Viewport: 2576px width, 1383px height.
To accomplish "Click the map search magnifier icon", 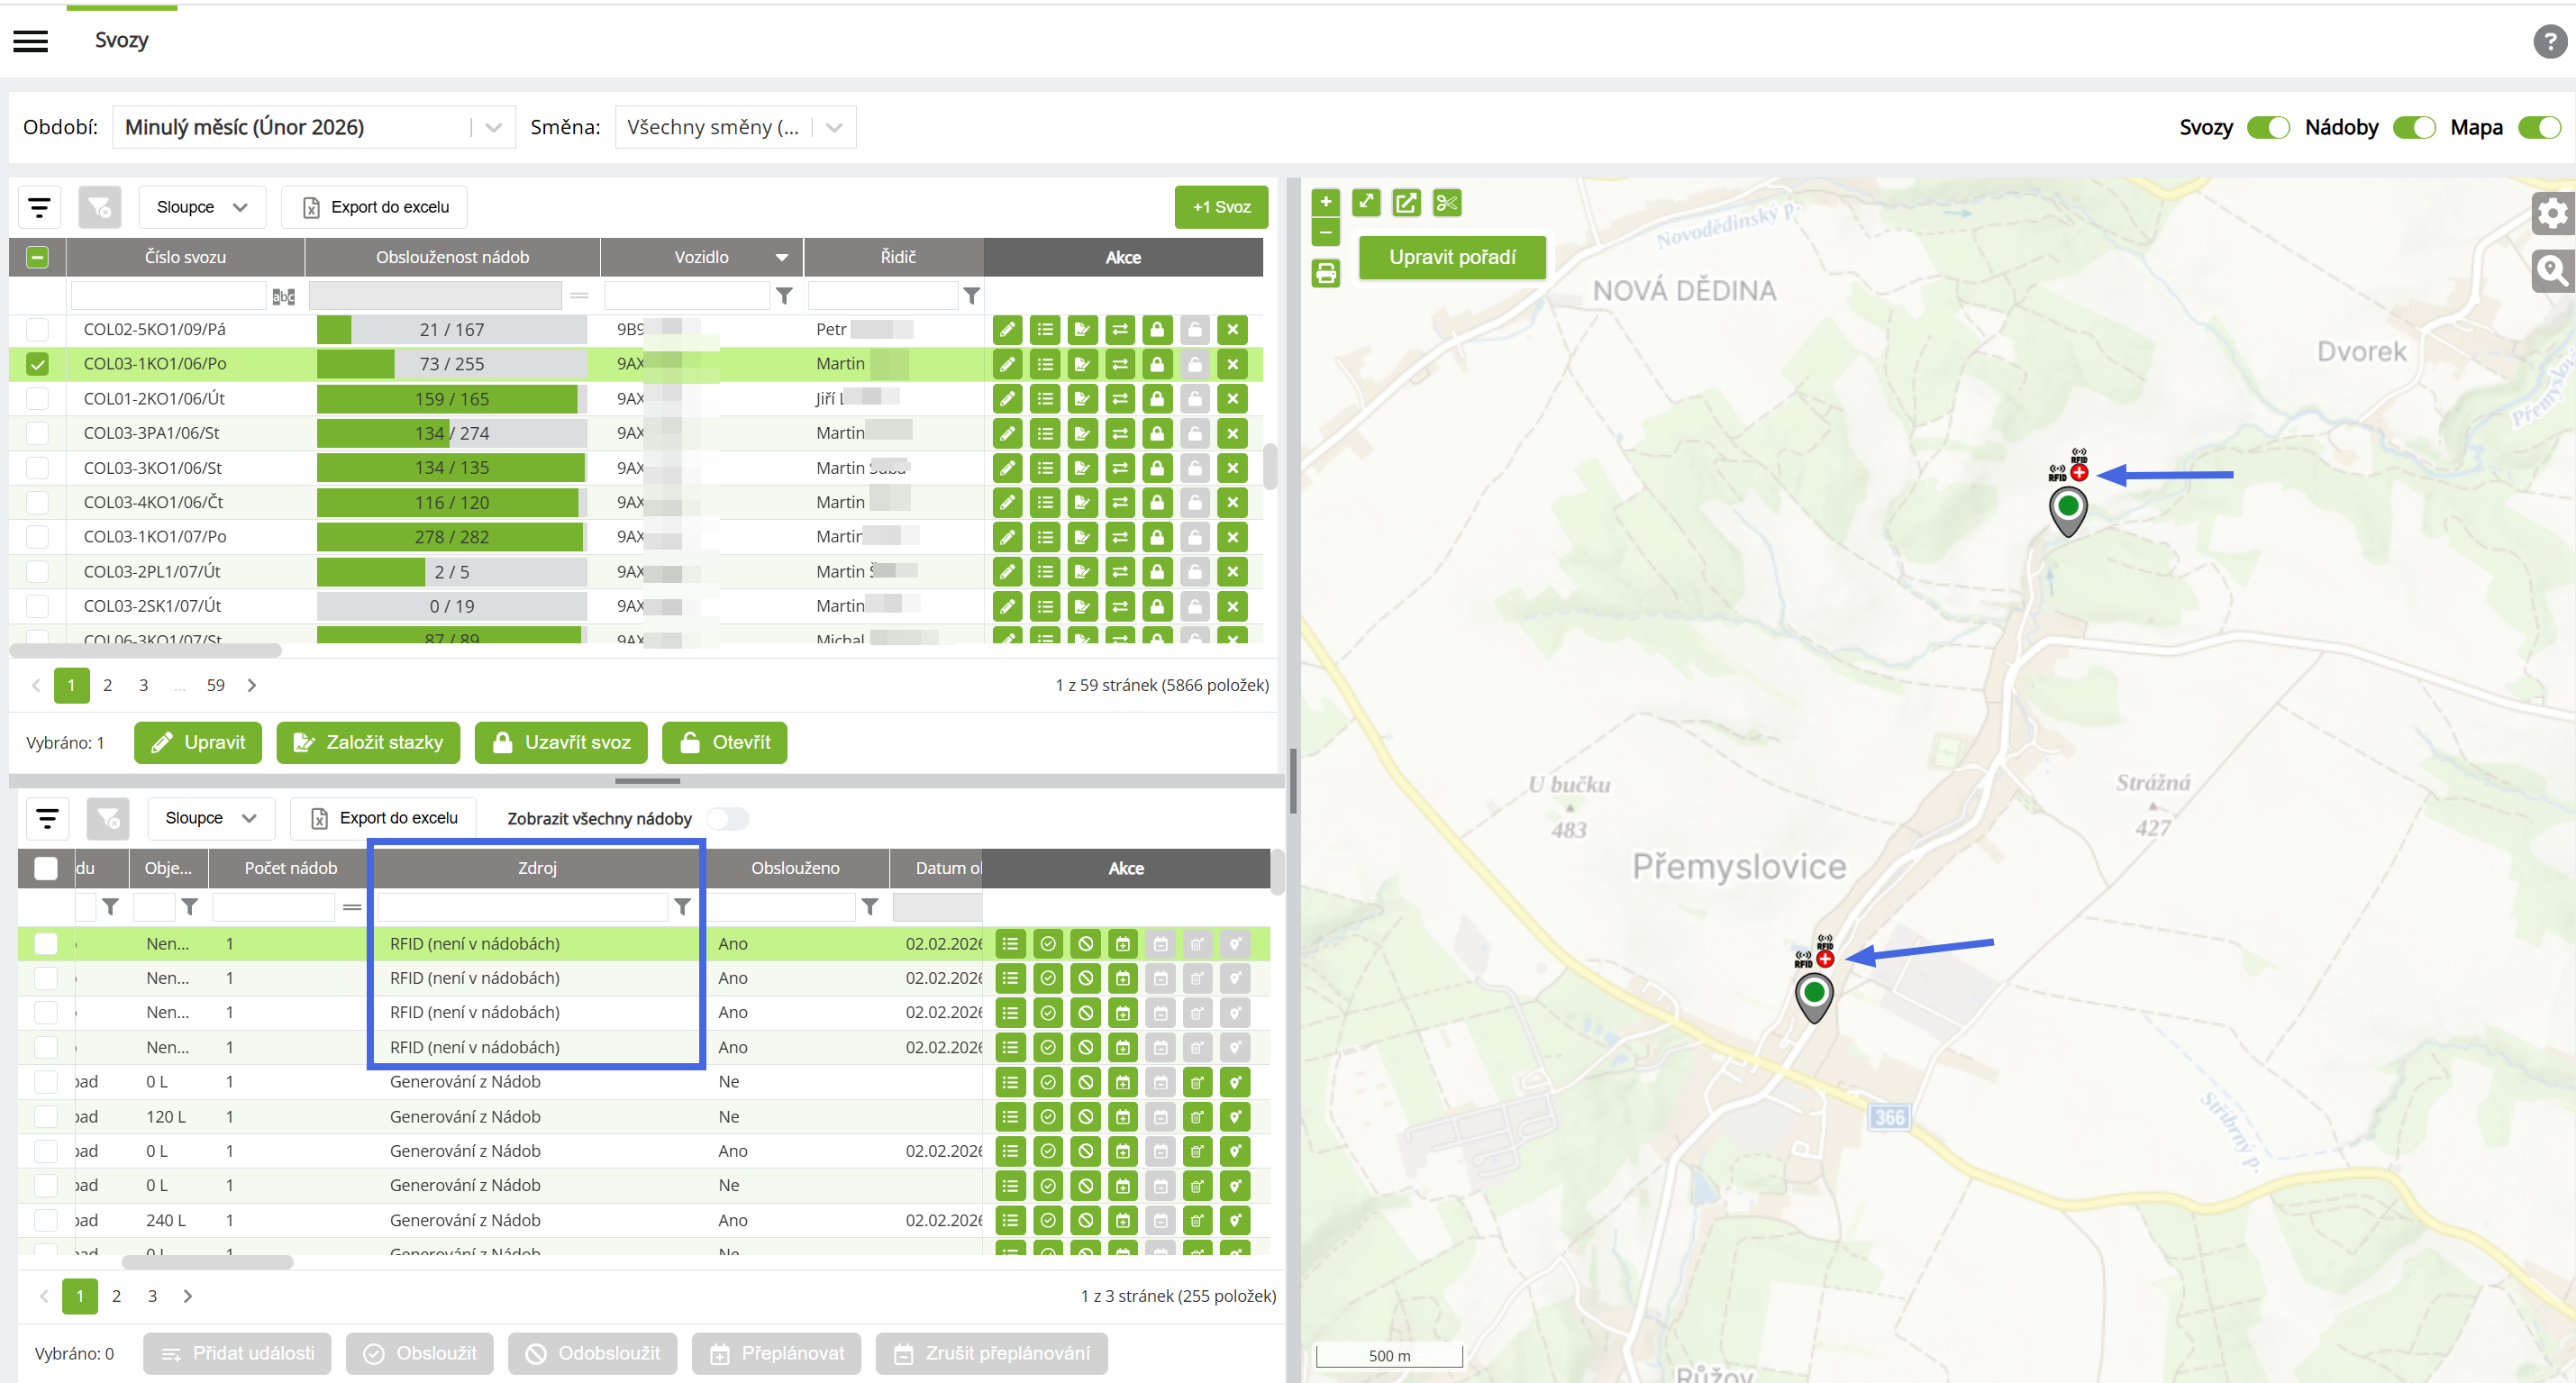I will [x=2552, y=270].
